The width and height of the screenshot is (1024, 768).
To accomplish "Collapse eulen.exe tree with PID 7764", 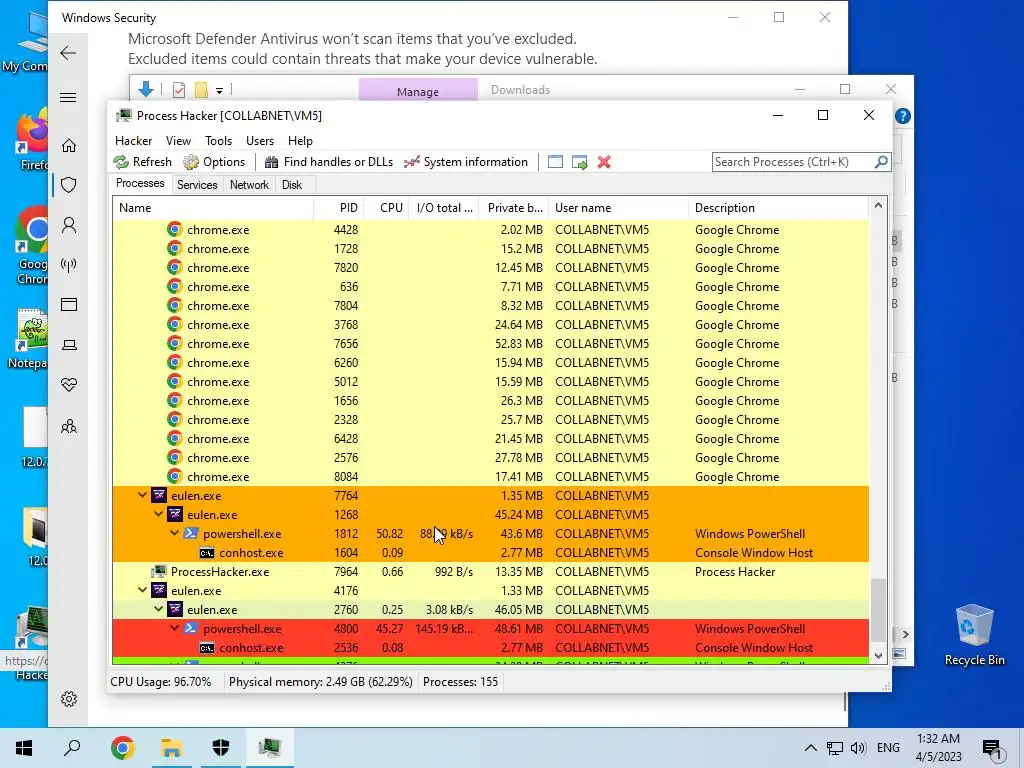I will tap(142, 496).
